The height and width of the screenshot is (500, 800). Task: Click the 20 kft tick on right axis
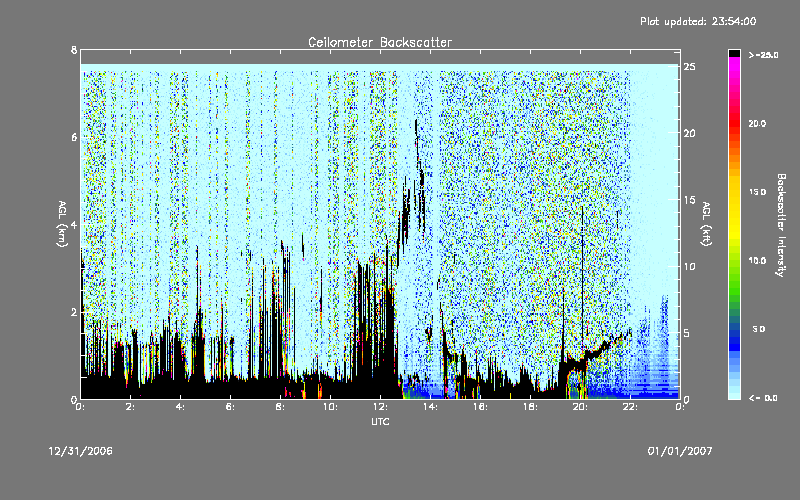pyautogui.click(x=690, y=133)
